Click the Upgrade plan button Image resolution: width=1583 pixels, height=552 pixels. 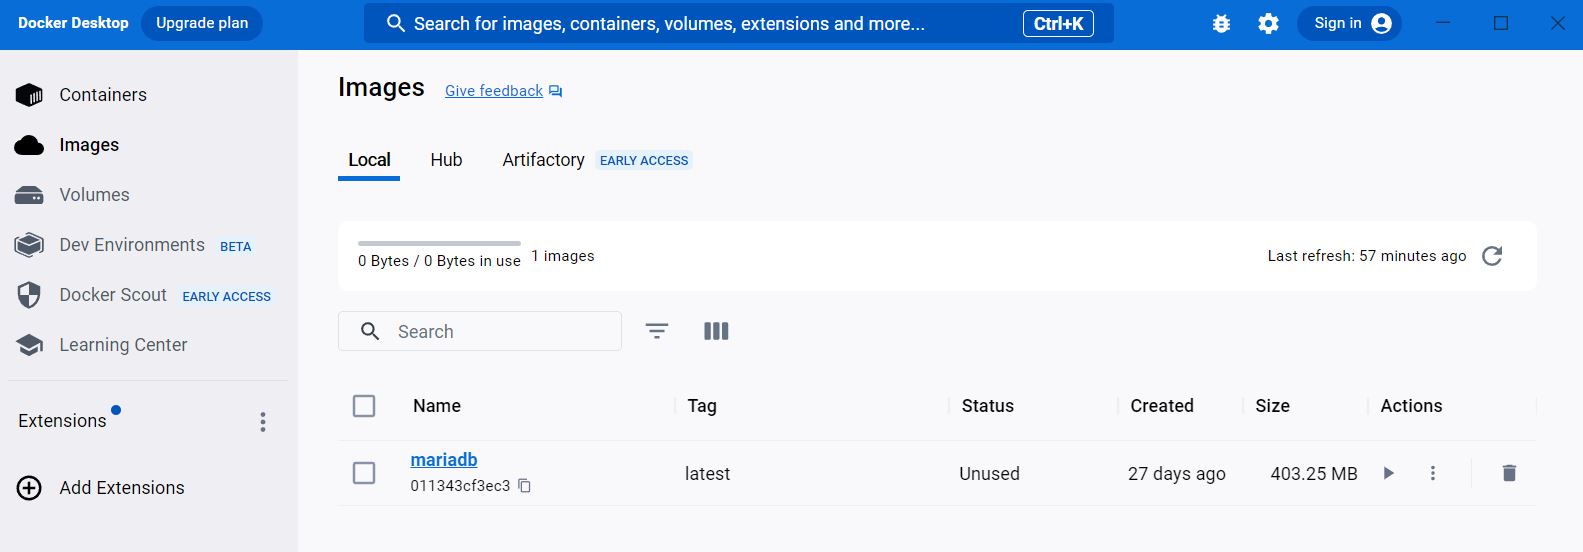(202, 24)
